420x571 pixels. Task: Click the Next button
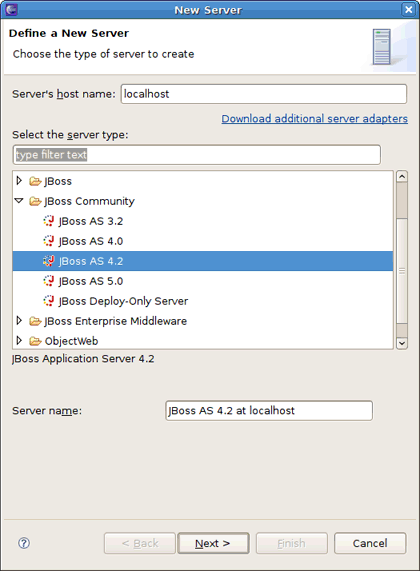pos(213,543)
